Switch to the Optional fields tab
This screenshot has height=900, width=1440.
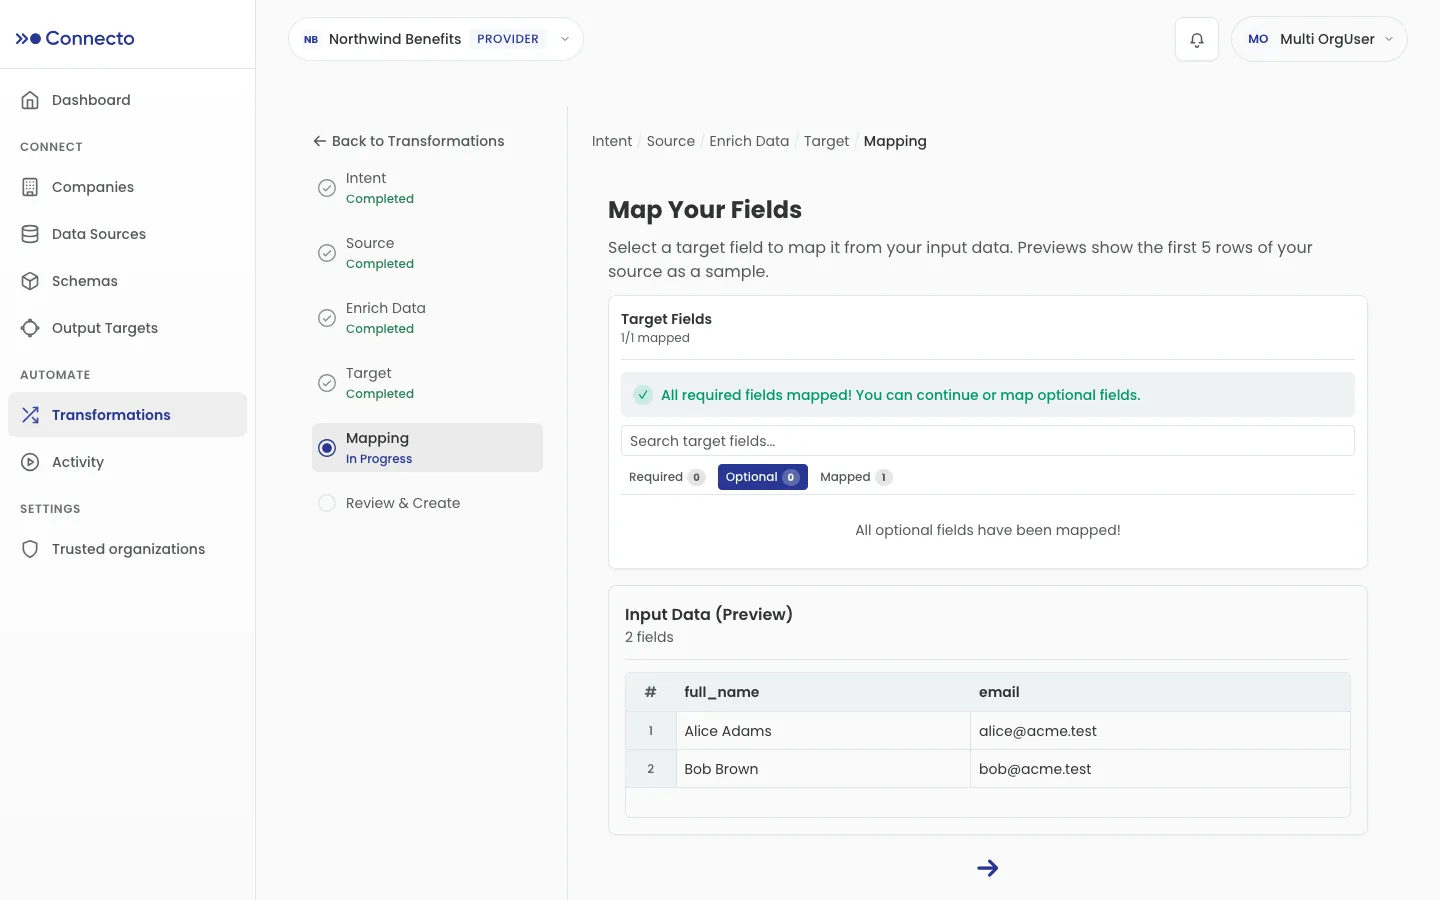click(x=762, y=477)
